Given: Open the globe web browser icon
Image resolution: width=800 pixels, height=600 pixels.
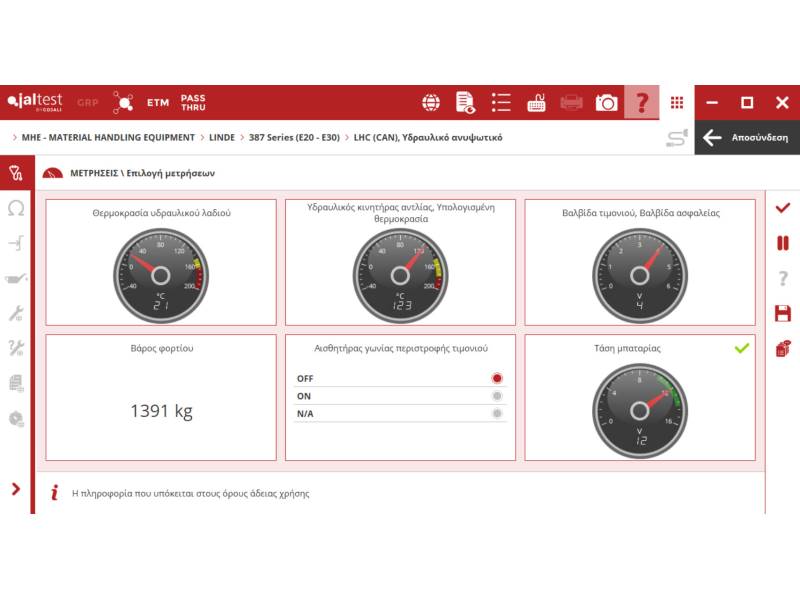Looking at the screenshot, I should pos(431,102).
